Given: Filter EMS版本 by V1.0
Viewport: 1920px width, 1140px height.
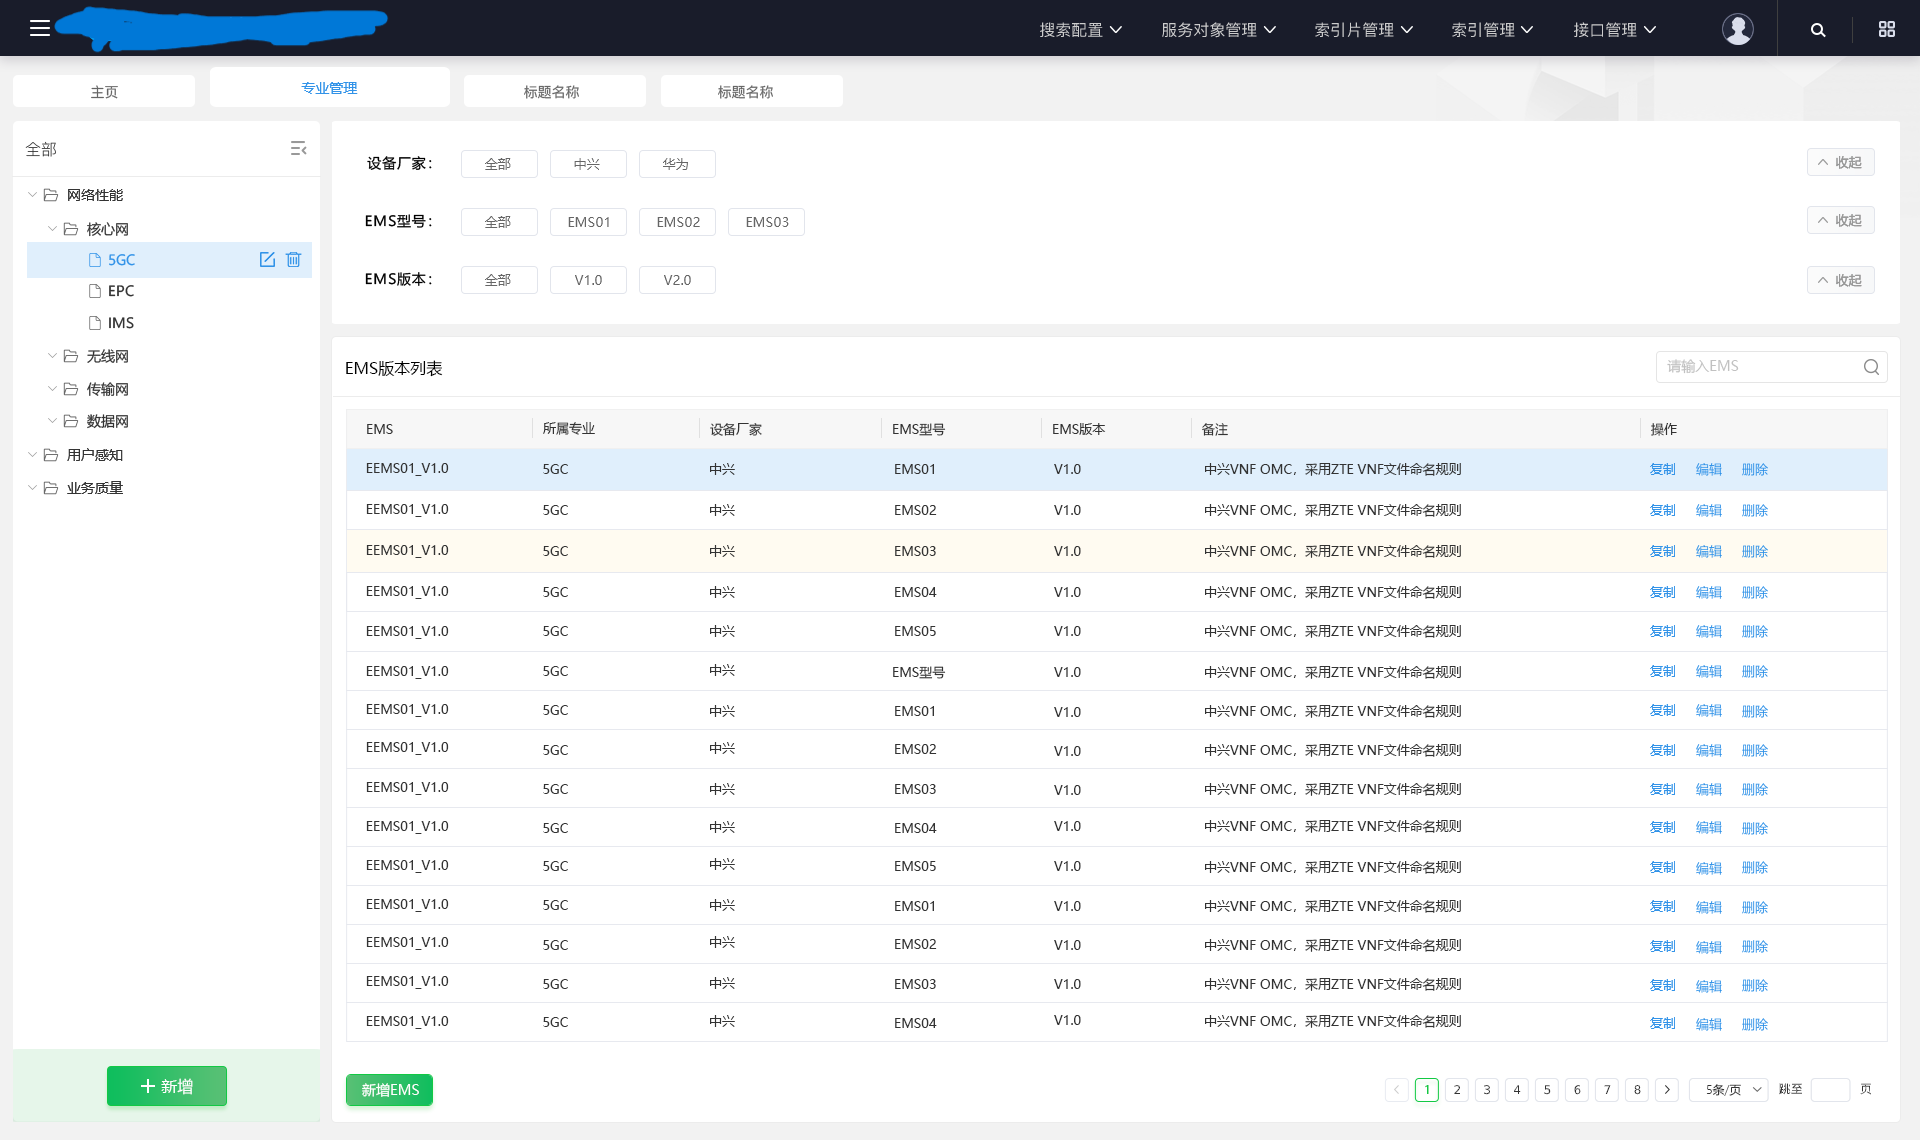Looking at the screenshot, I should pos(588,280).
